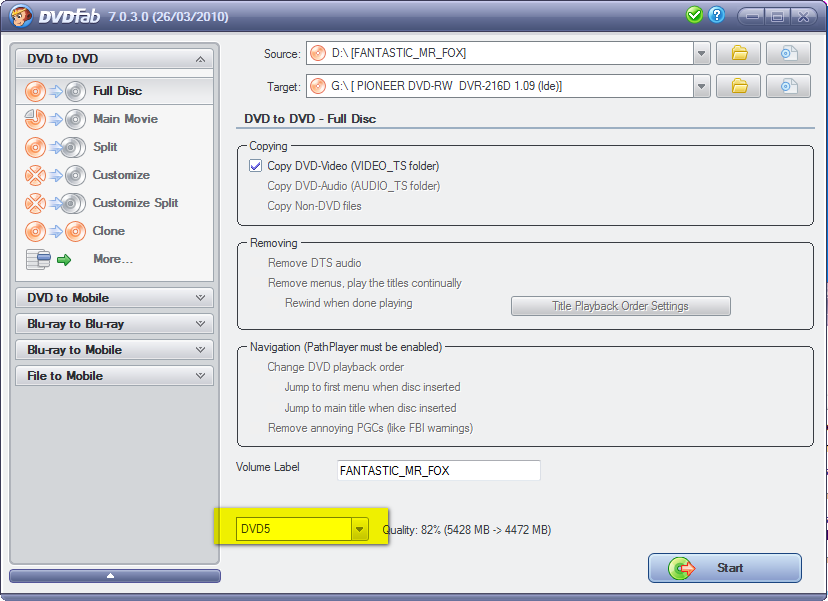Click the Volume Label text field
Image resolution: width=828 pixels, height=601 pixels.
(x=439, y=471)
